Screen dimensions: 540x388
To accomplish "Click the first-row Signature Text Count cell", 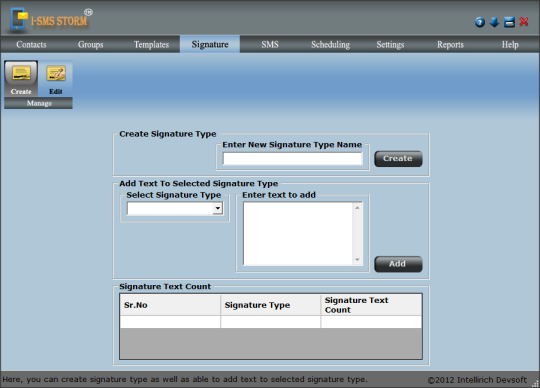I will pos(371,322).
